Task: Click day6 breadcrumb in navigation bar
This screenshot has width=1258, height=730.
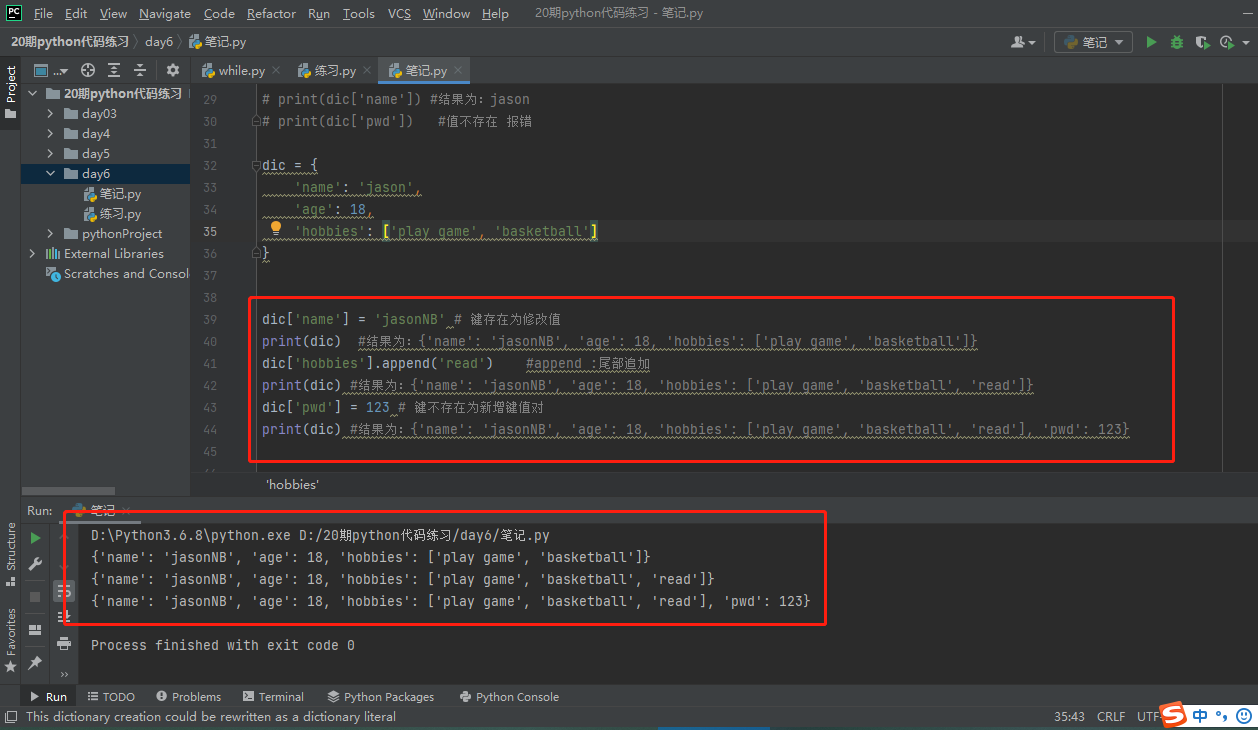Action: pyautogui.click(x=159, y=42)
